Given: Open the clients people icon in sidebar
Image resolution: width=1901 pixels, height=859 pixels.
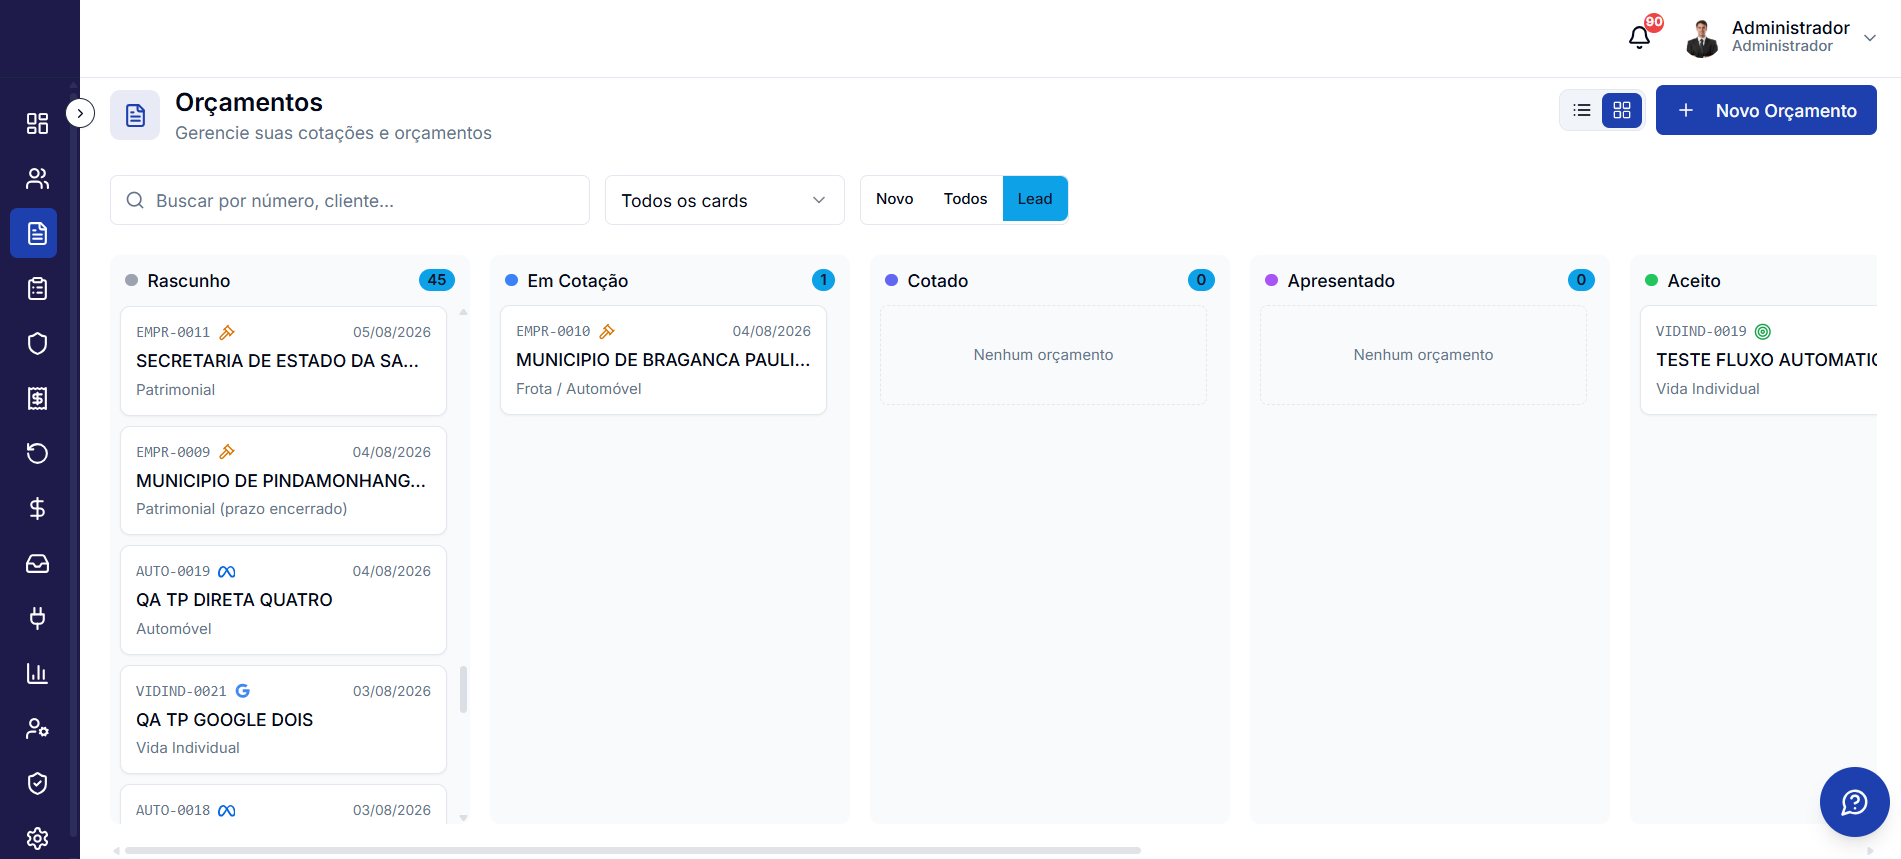Looking at the screenshot, I should click(x=37, y=178).
